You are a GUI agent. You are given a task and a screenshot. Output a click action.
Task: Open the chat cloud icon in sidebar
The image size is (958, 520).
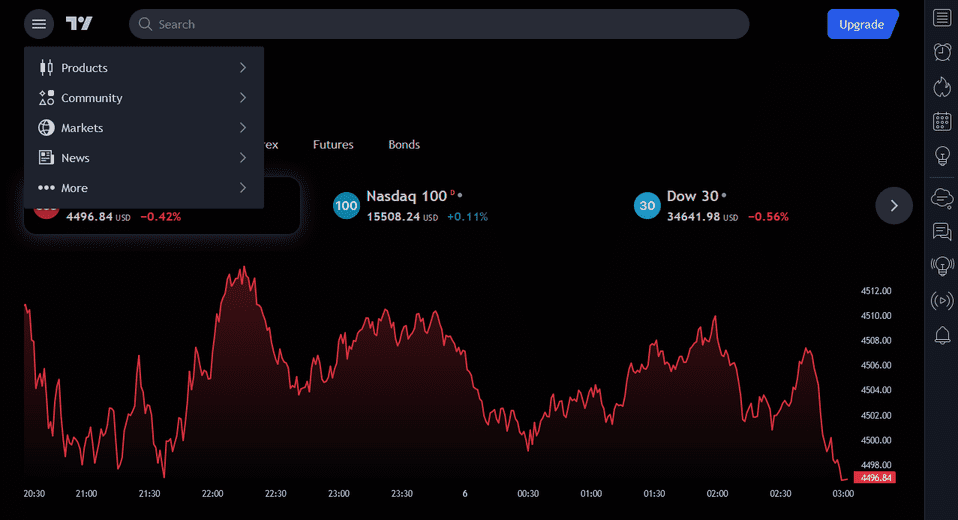click(941, 198)
